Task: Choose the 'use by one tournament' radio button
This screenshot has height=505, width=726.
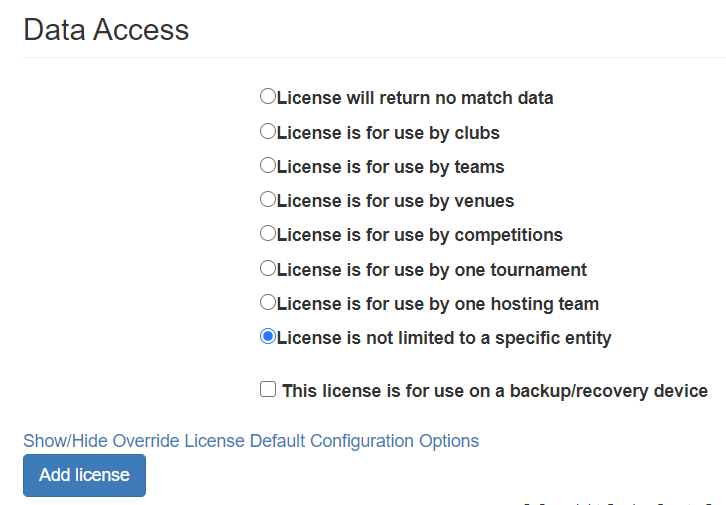Action: coord(267,268)
